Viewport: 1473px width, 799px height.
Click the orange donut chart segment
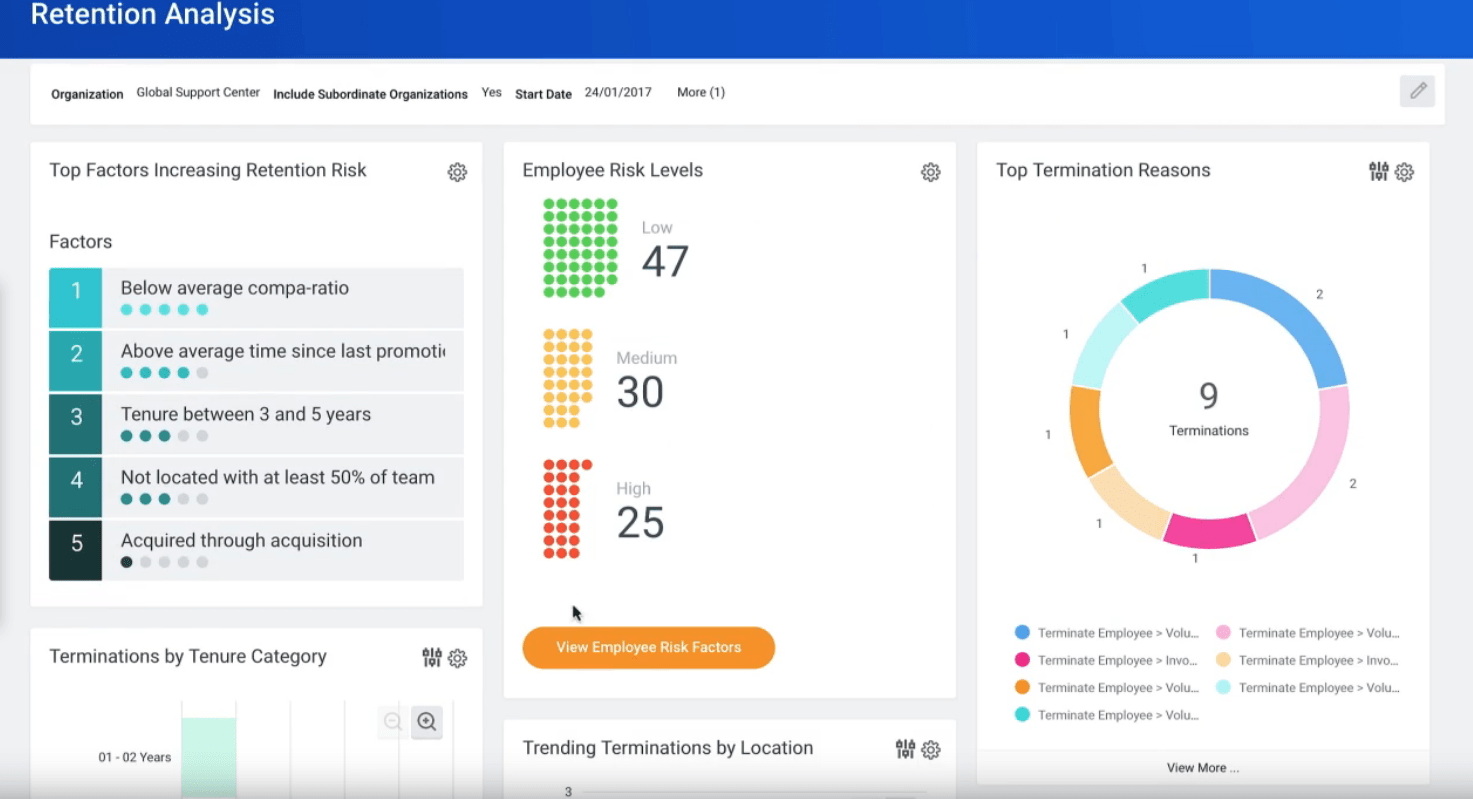pos(1087,430)
